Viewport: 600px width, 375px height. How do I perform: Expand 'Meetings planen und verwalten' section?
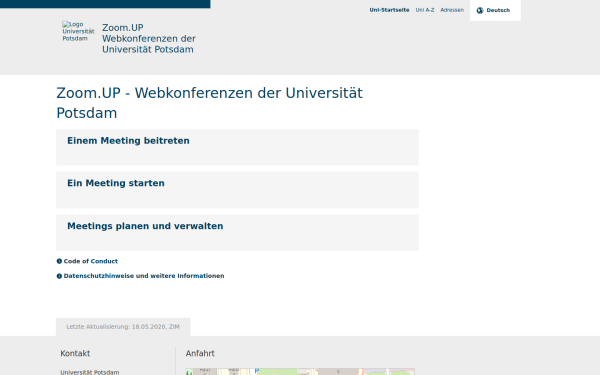coord(237,233)
